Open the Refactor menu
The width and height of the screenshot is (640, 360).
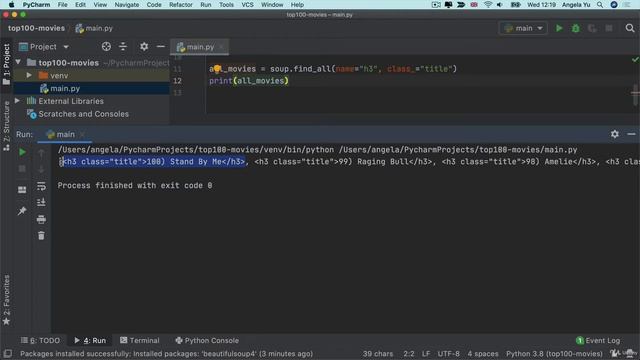tap(180, 5)
